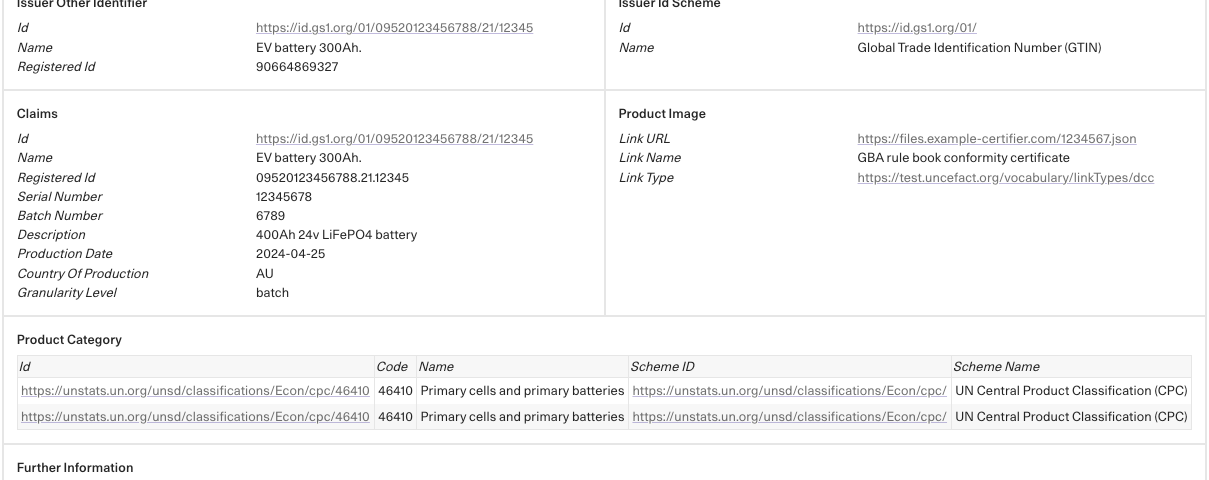Open first row's Scheme ID link

[789, 390]
